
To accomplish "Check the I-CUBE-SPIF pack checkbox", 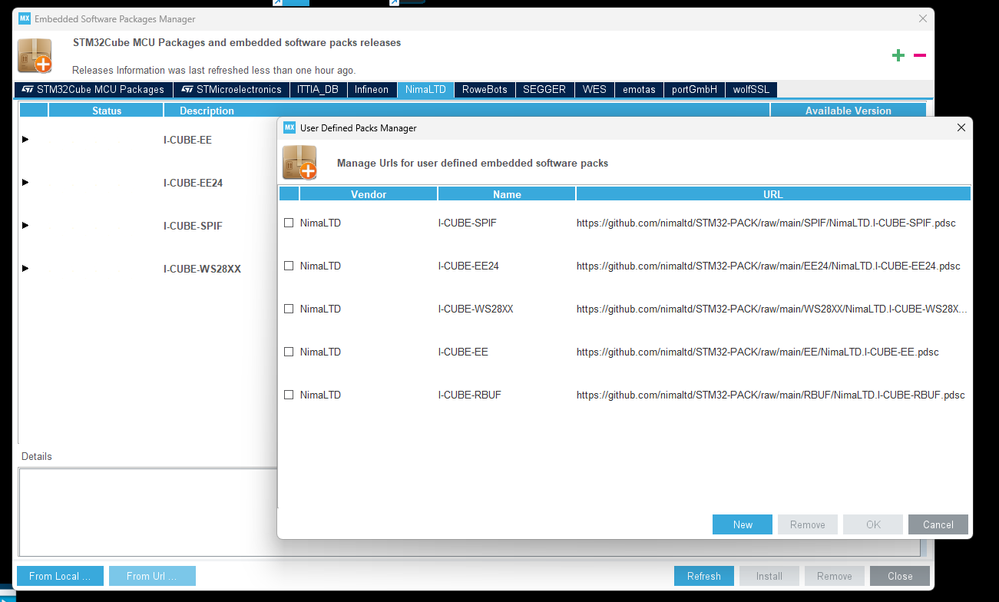I will (289, 223).
